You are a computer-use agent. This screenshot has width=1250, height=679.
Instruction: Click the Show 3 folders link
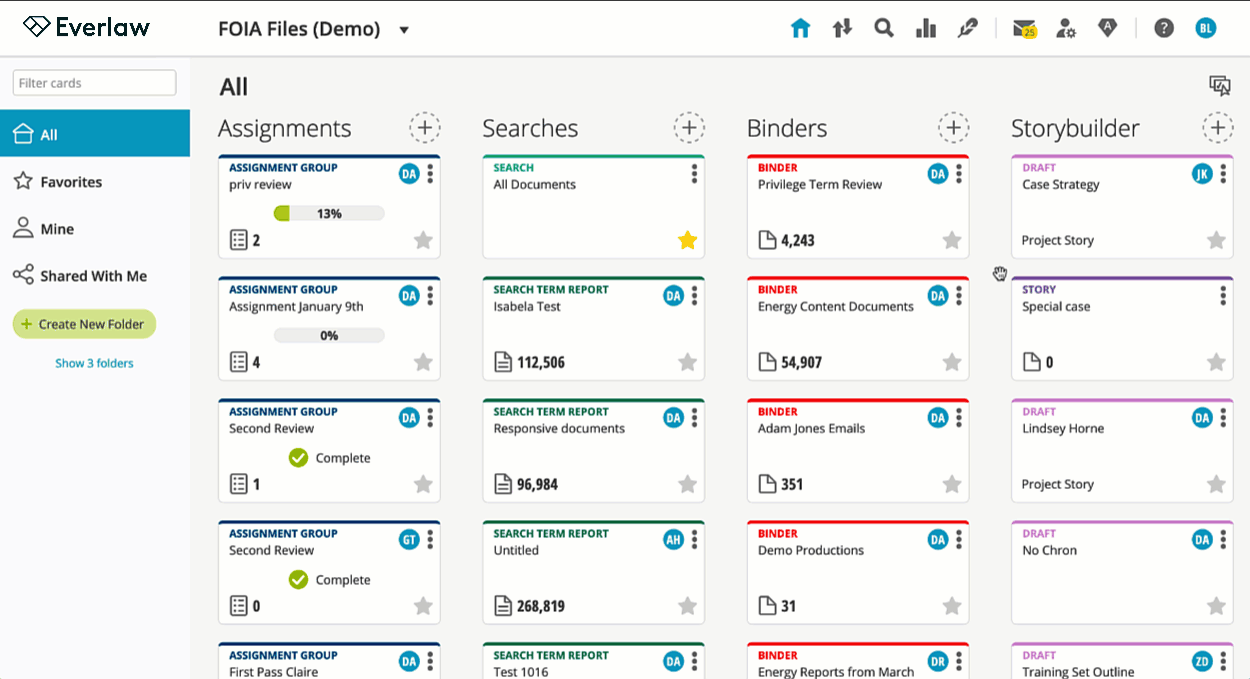tap(94, 363)
